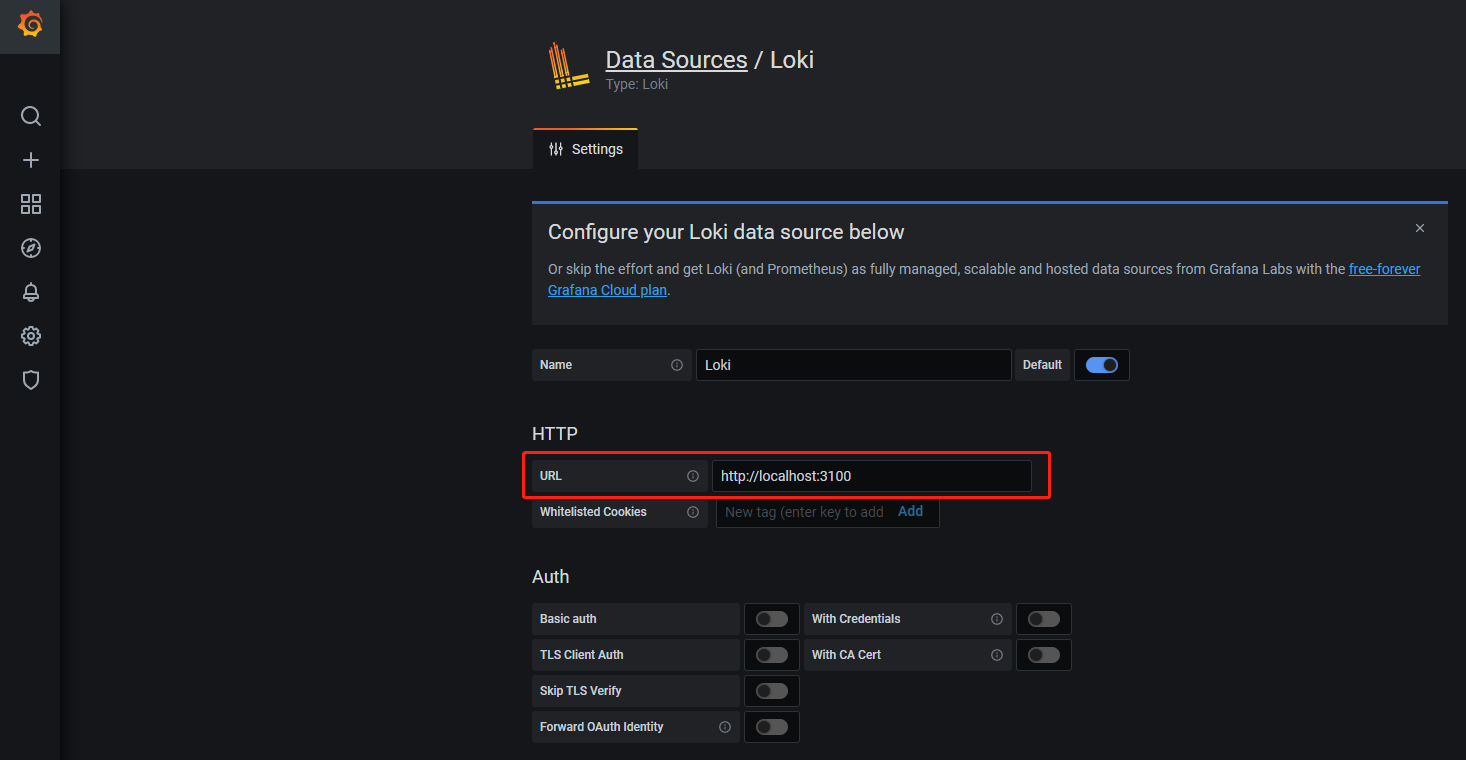The height and width of the screenshot is (760, 1466).
Task: Enable the With Credentials switch
Action: click(1044, 619)
